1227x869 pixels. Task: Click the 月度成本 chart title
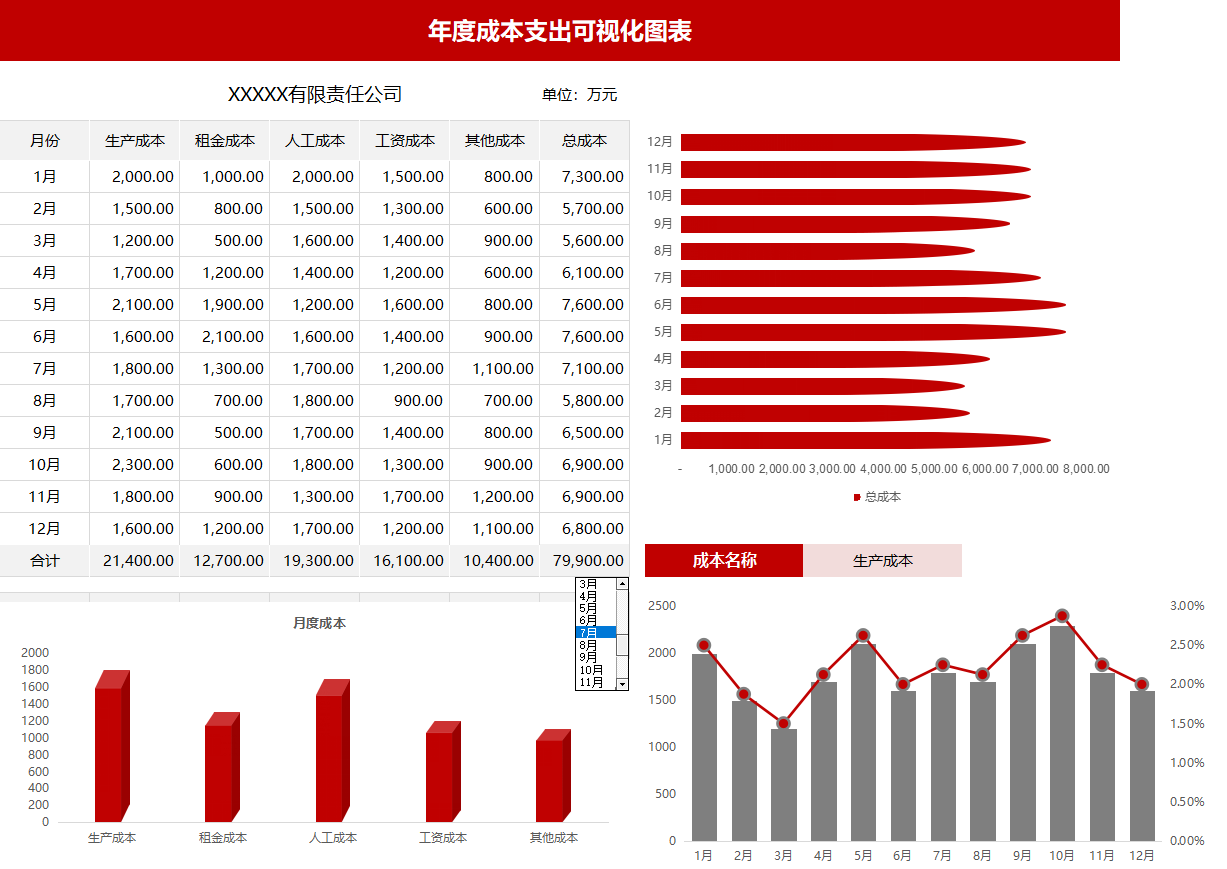(x=319, y=623)
